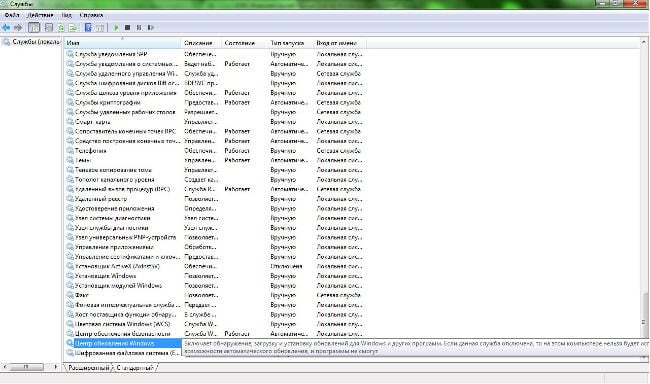
Task: Select Узел системы диагностики service
Action: coord(215,218)
